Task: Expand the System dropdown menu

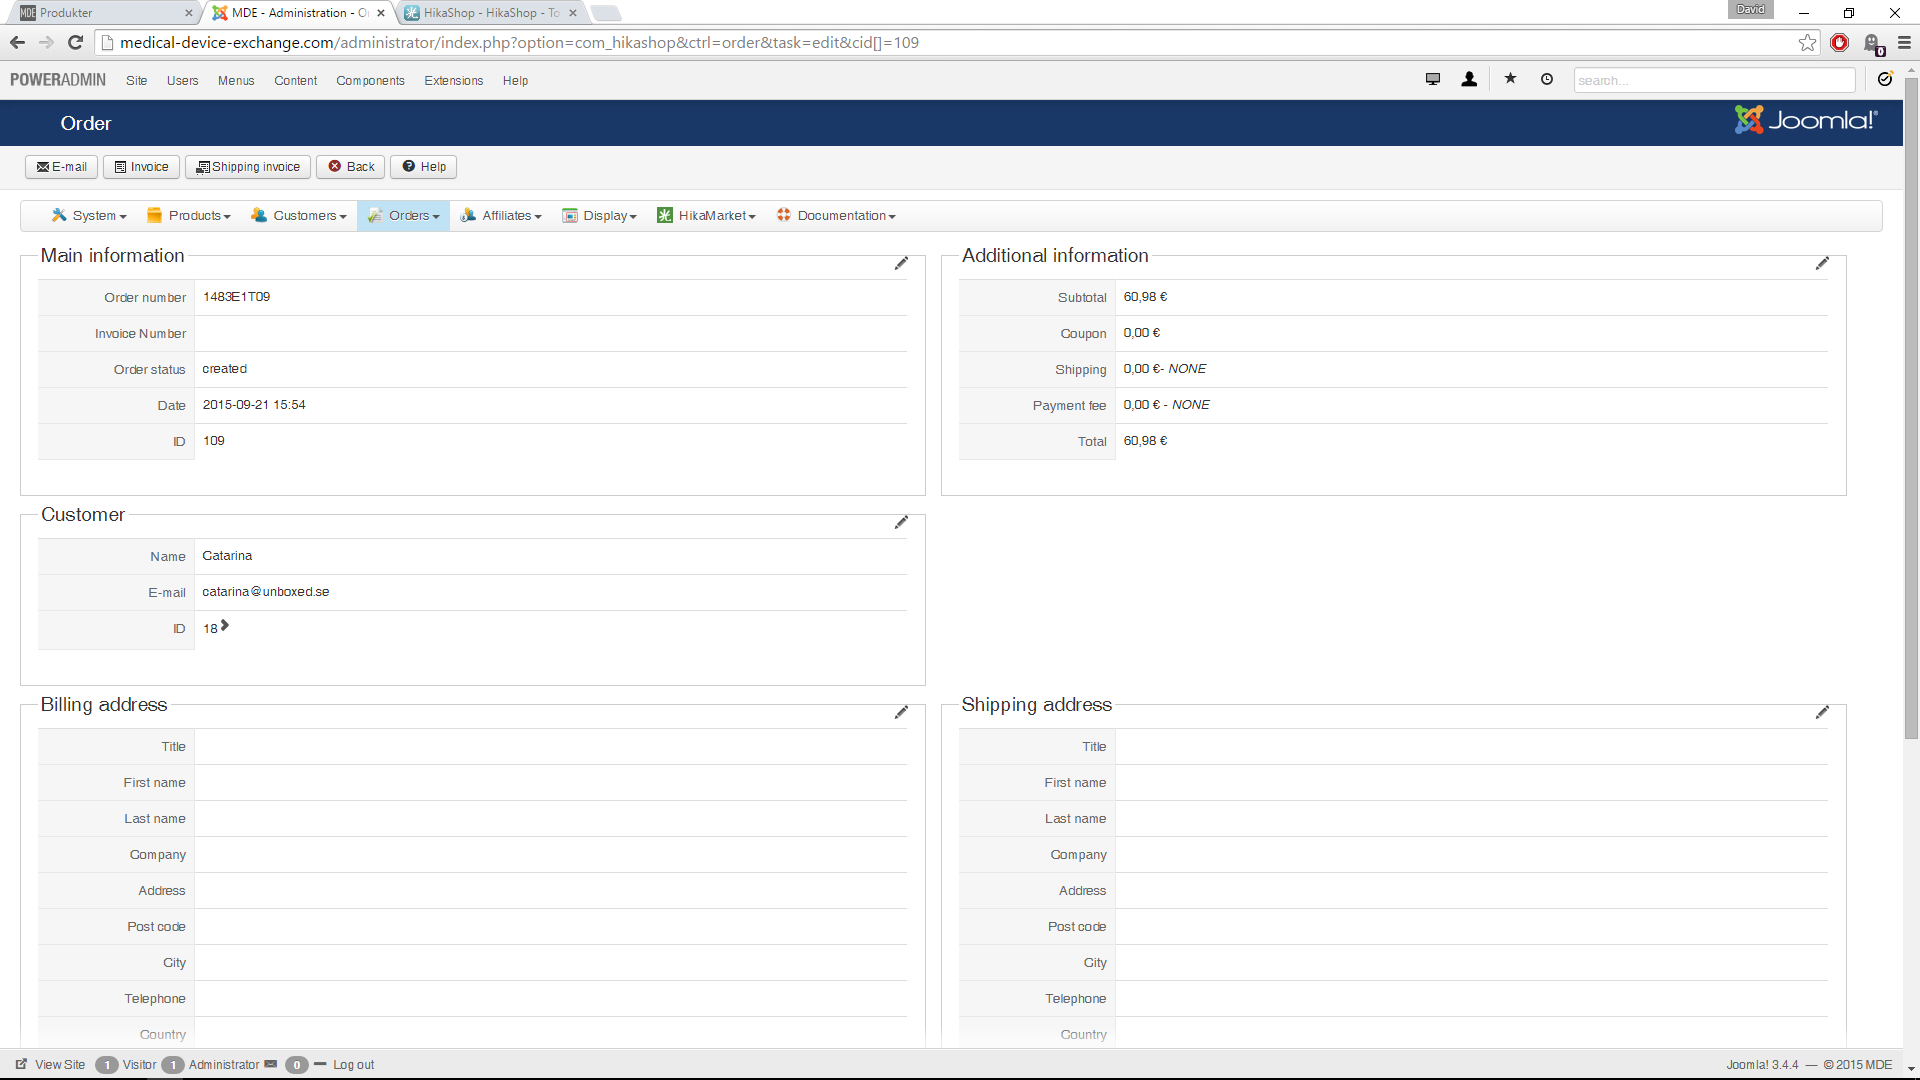Action: [89, 216]
